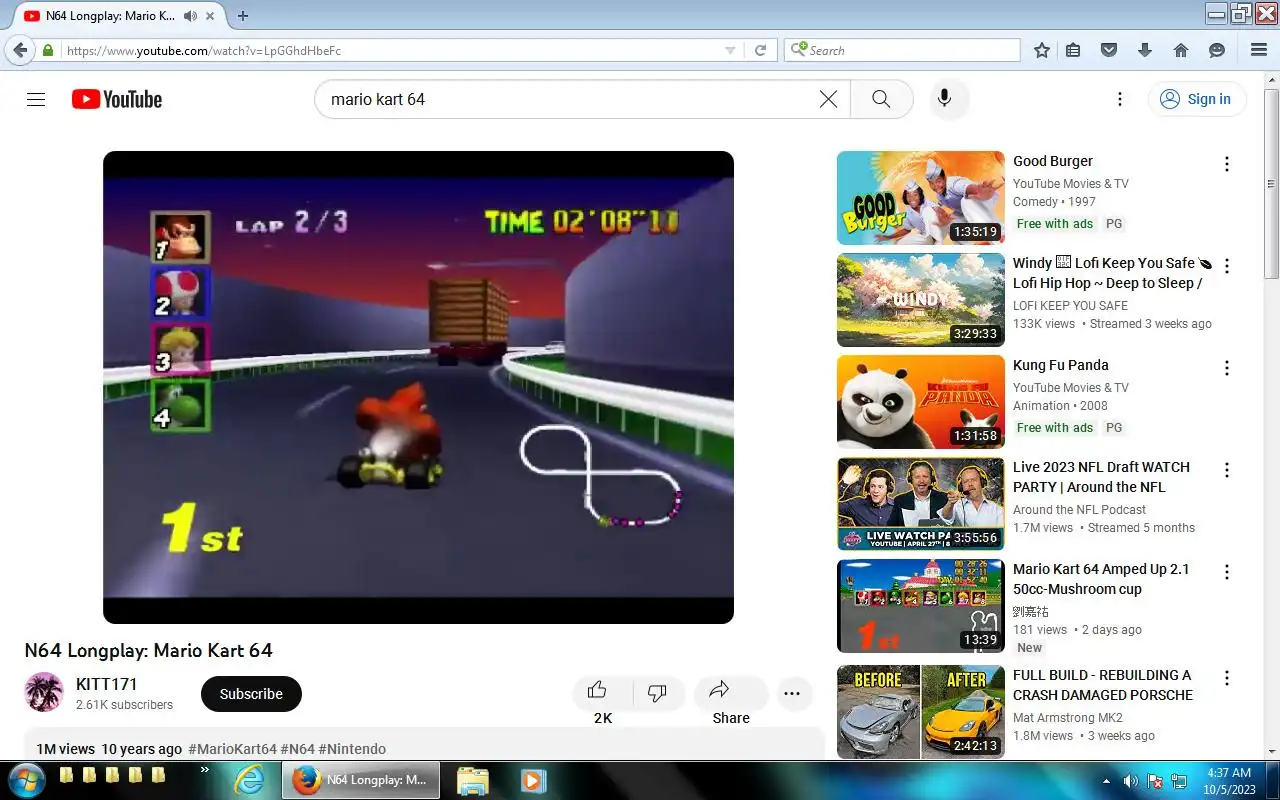Expand taskbar quick launch chevron
The image size is (1280, 800).
(205, 770)
